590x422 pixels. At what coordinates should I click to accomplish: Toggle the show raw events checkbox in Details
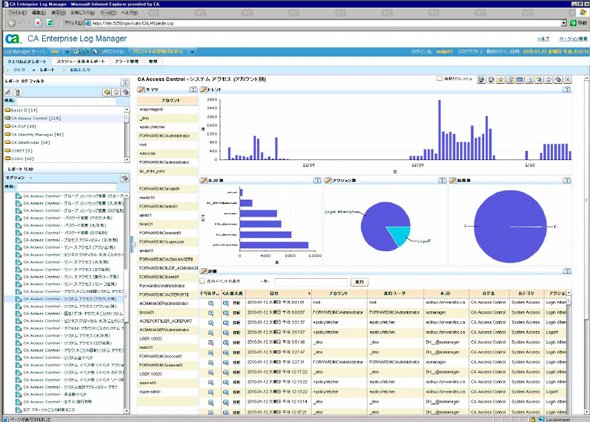(202, 281)
